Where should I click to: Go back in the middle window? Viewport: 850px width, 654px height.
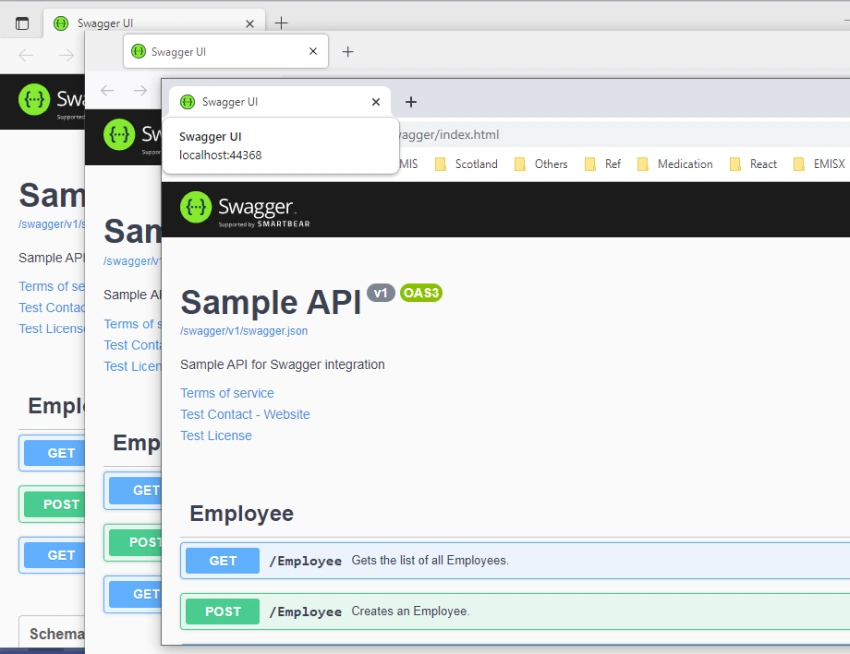tap(107, 90)
